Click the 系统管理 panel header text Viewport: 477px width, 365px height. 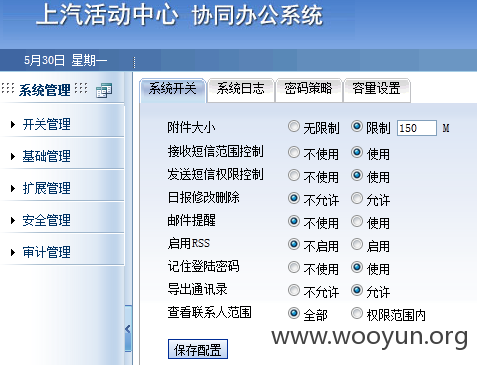45,90
